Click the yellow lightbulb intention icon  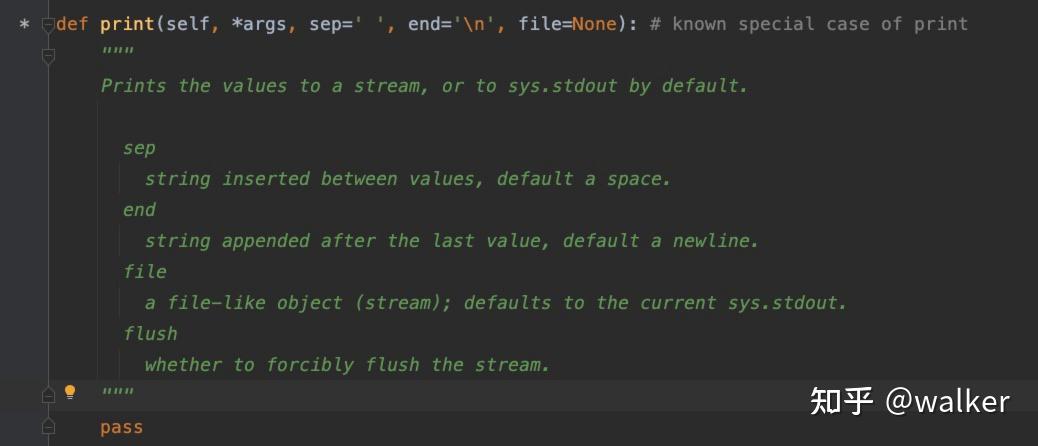(70, 392)
